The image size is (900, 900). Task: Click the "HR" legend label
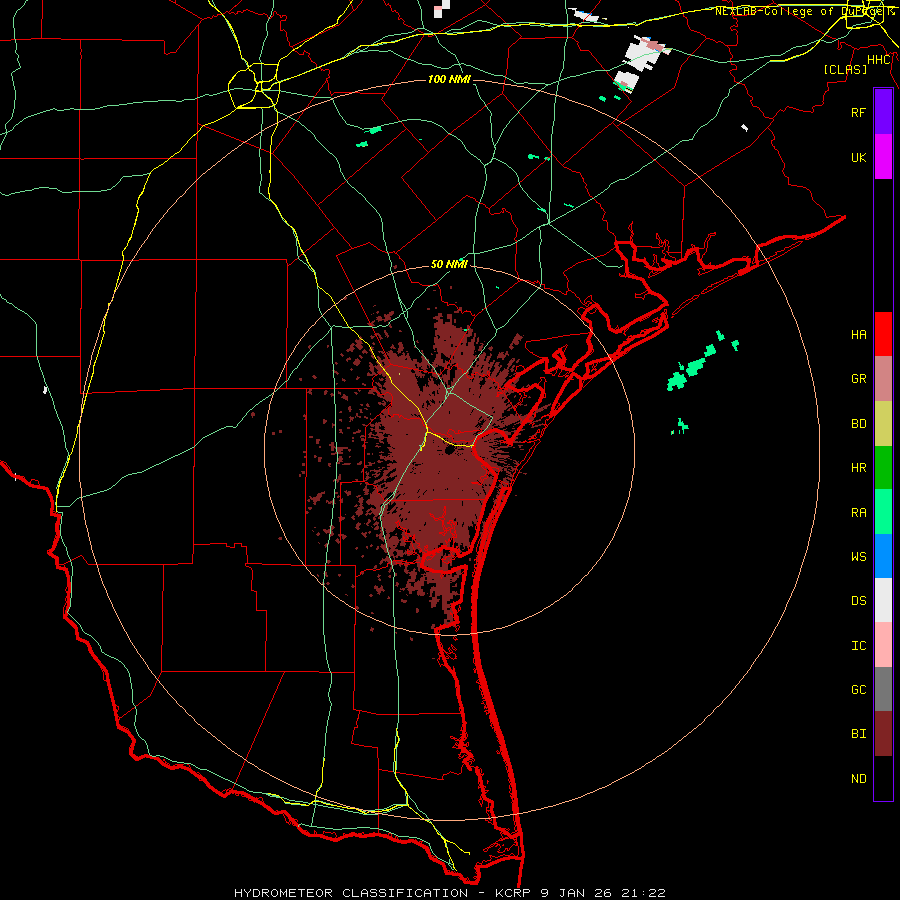858,468
